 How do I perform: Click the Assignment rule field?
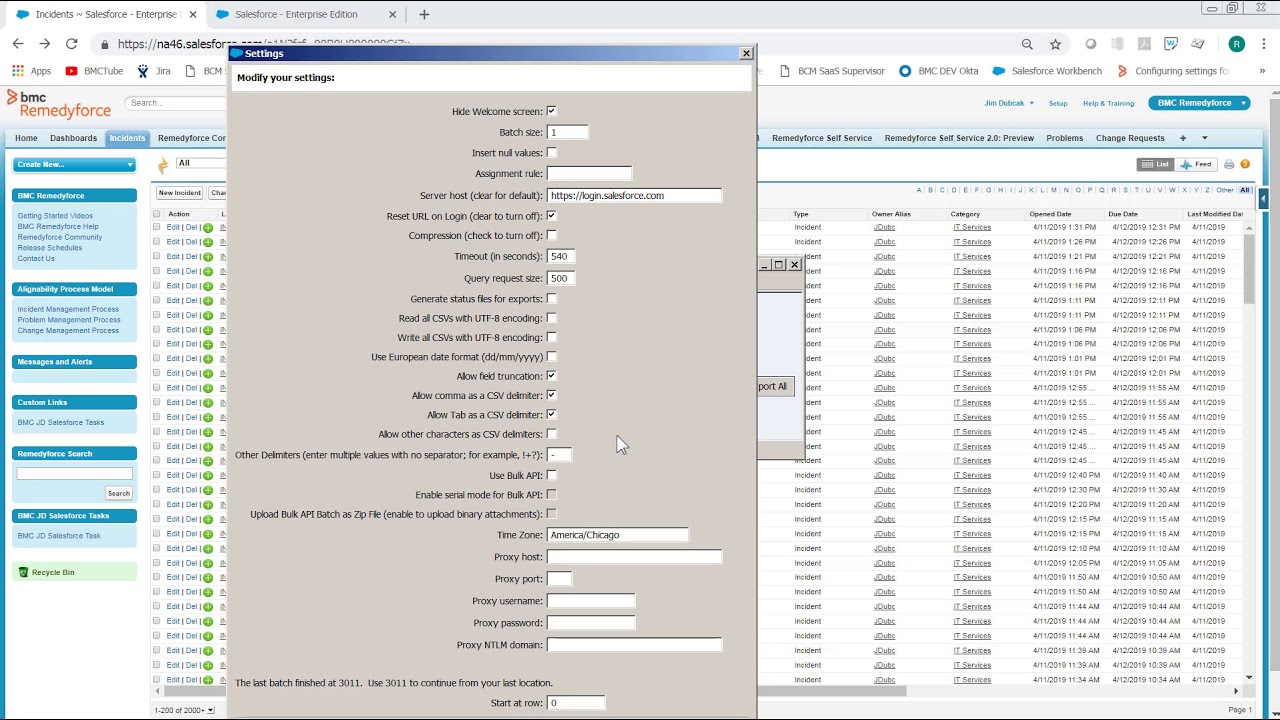(589, 174)
